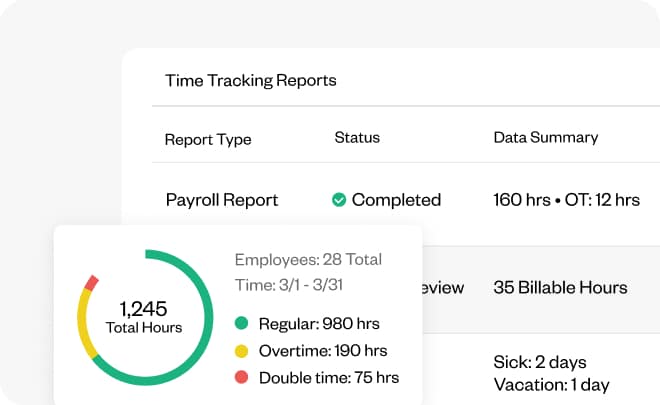Click the yellow Overtime legend dot
660x405 pixels.
point(241,351)
